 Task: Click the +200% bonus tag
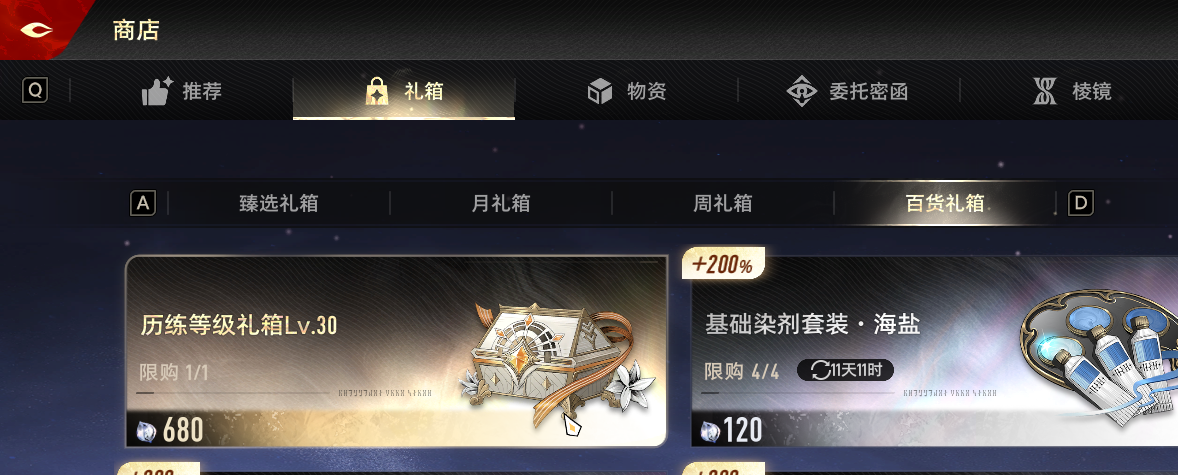(723, 265)
